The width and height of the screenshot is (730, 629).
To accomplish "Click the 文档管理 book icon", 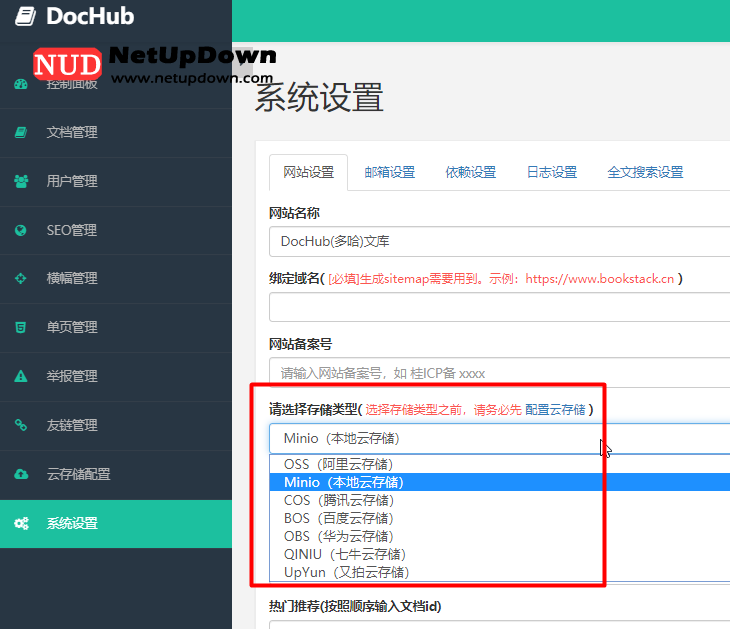I will [21, 132].
